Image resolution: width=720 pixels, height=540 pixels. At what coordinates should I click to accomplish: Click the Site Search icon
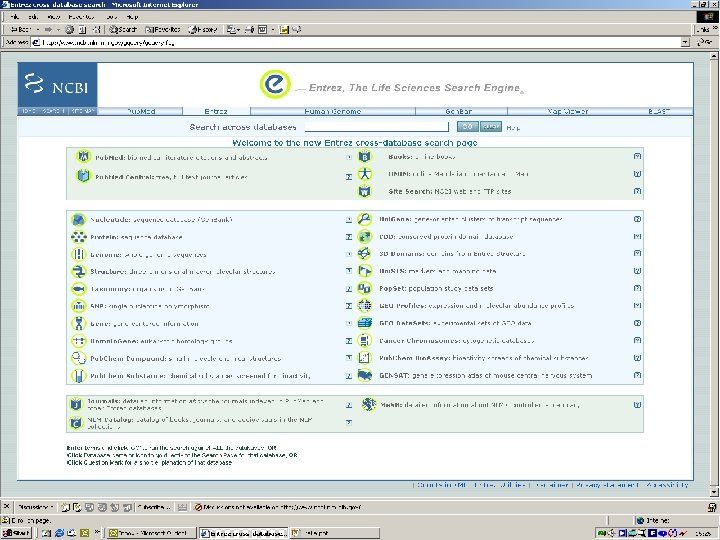365,191
